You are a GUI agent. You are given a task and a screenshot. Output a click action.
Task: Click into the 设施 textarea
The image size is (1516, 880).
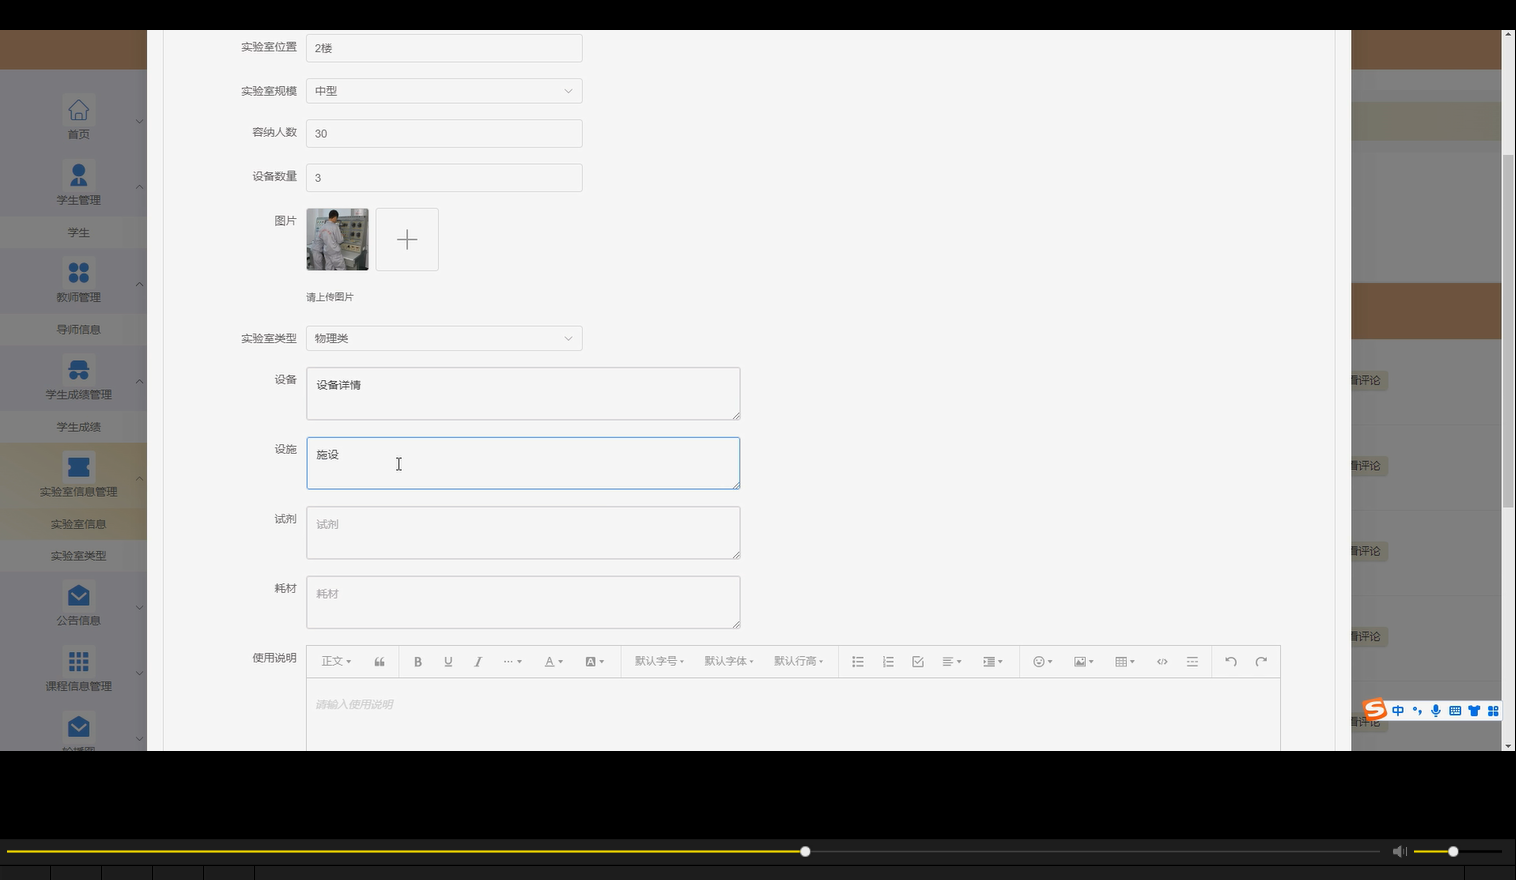coord(523,463)
